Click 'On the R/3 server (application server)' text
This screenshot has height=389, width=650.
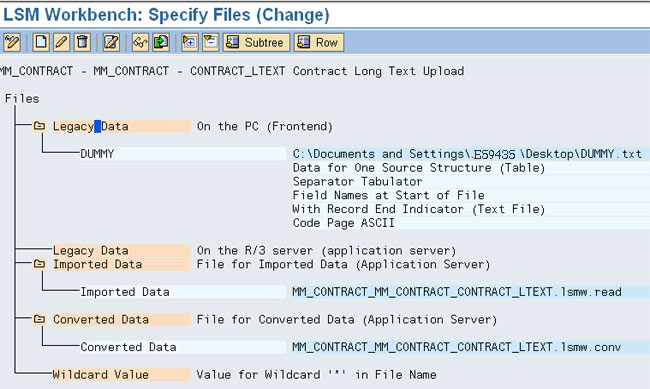tap(326, 250)
